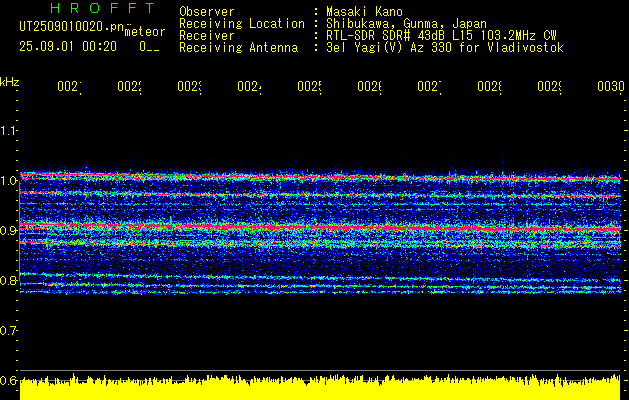
Task: Click the date 25.09.01 00:20 text
Action: tap(68, 47)
